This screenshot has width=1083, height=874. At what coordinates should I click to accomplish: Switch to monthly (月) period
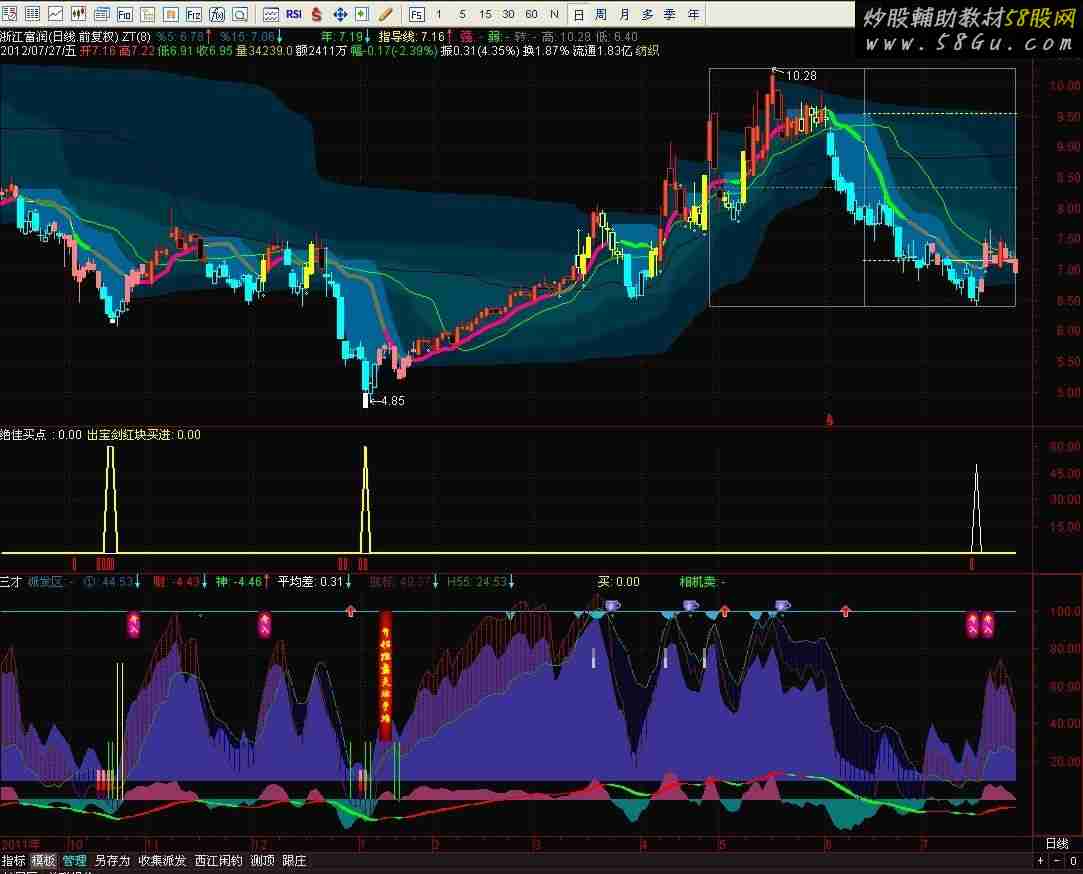tap(624, 14)
